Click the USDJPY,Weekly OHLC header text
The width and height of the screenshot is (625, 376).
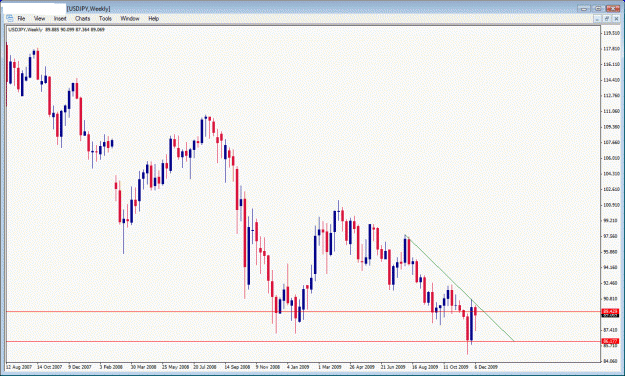tap(56, 30)
